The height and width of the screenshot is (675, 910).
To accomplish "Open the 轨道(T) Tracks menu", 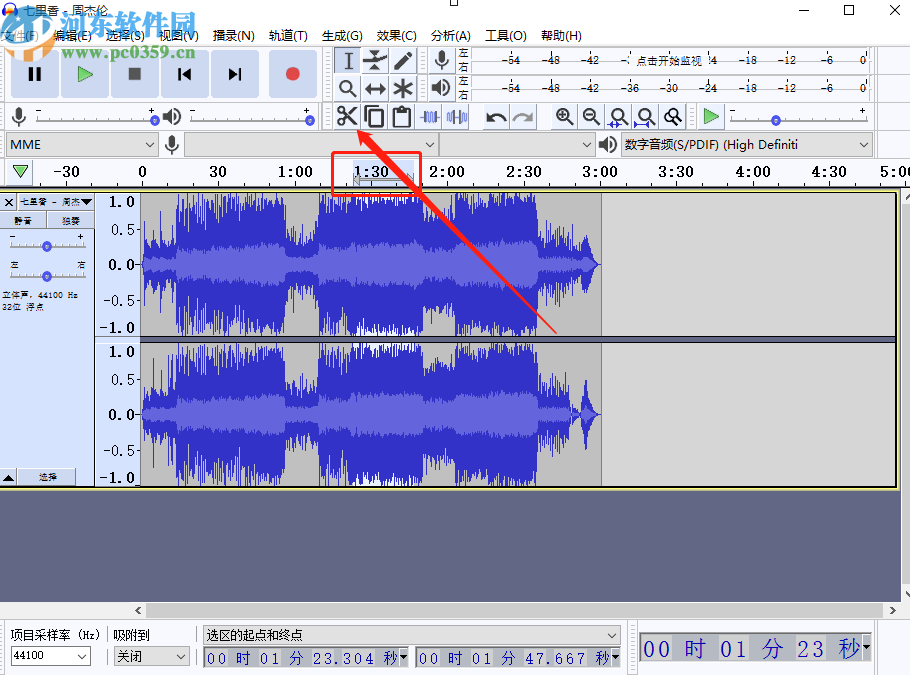I will [x=288, y=36].
